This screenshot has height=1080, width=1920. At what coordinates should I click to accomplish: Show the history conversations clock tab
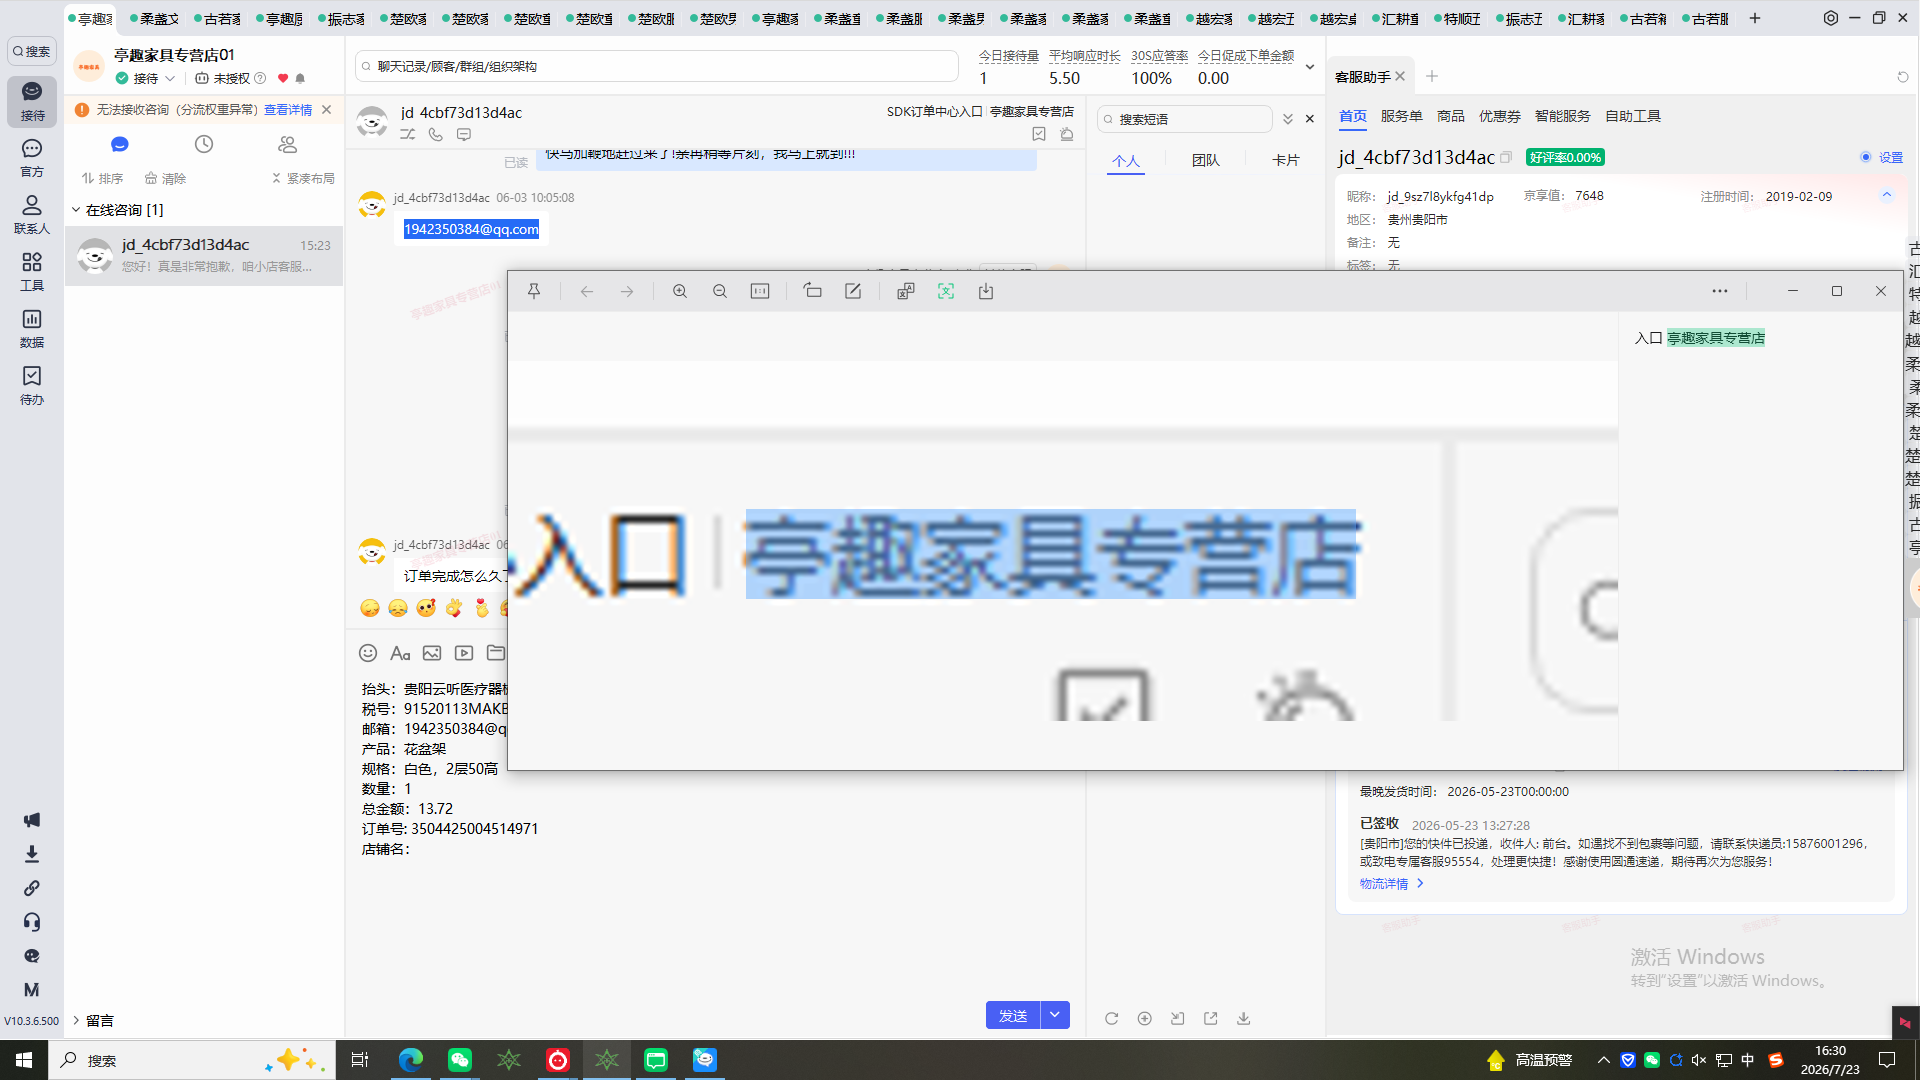[x=204, y=144]
